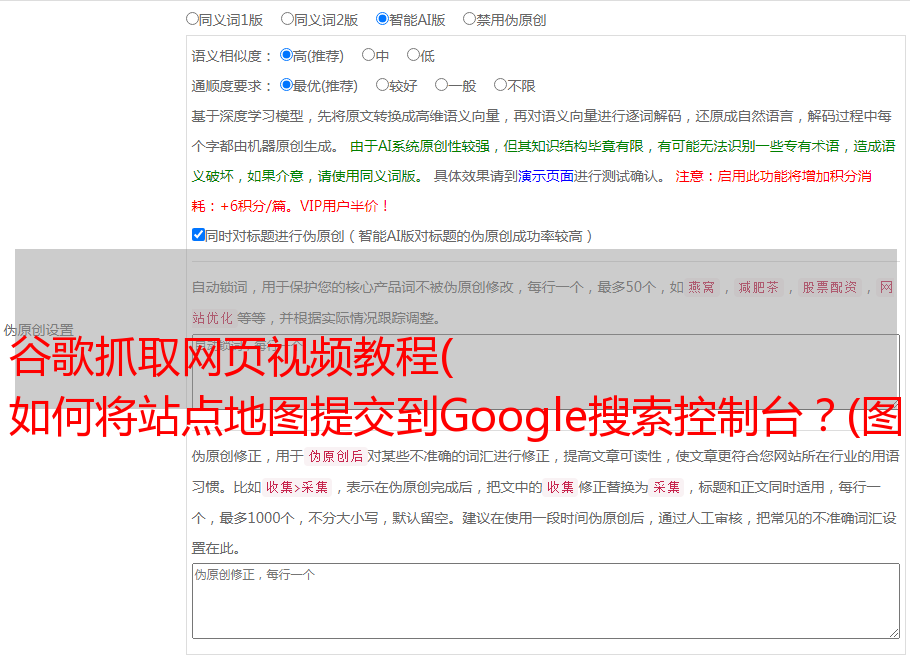Click the 收集>采集 example tag

click(297, 487)
